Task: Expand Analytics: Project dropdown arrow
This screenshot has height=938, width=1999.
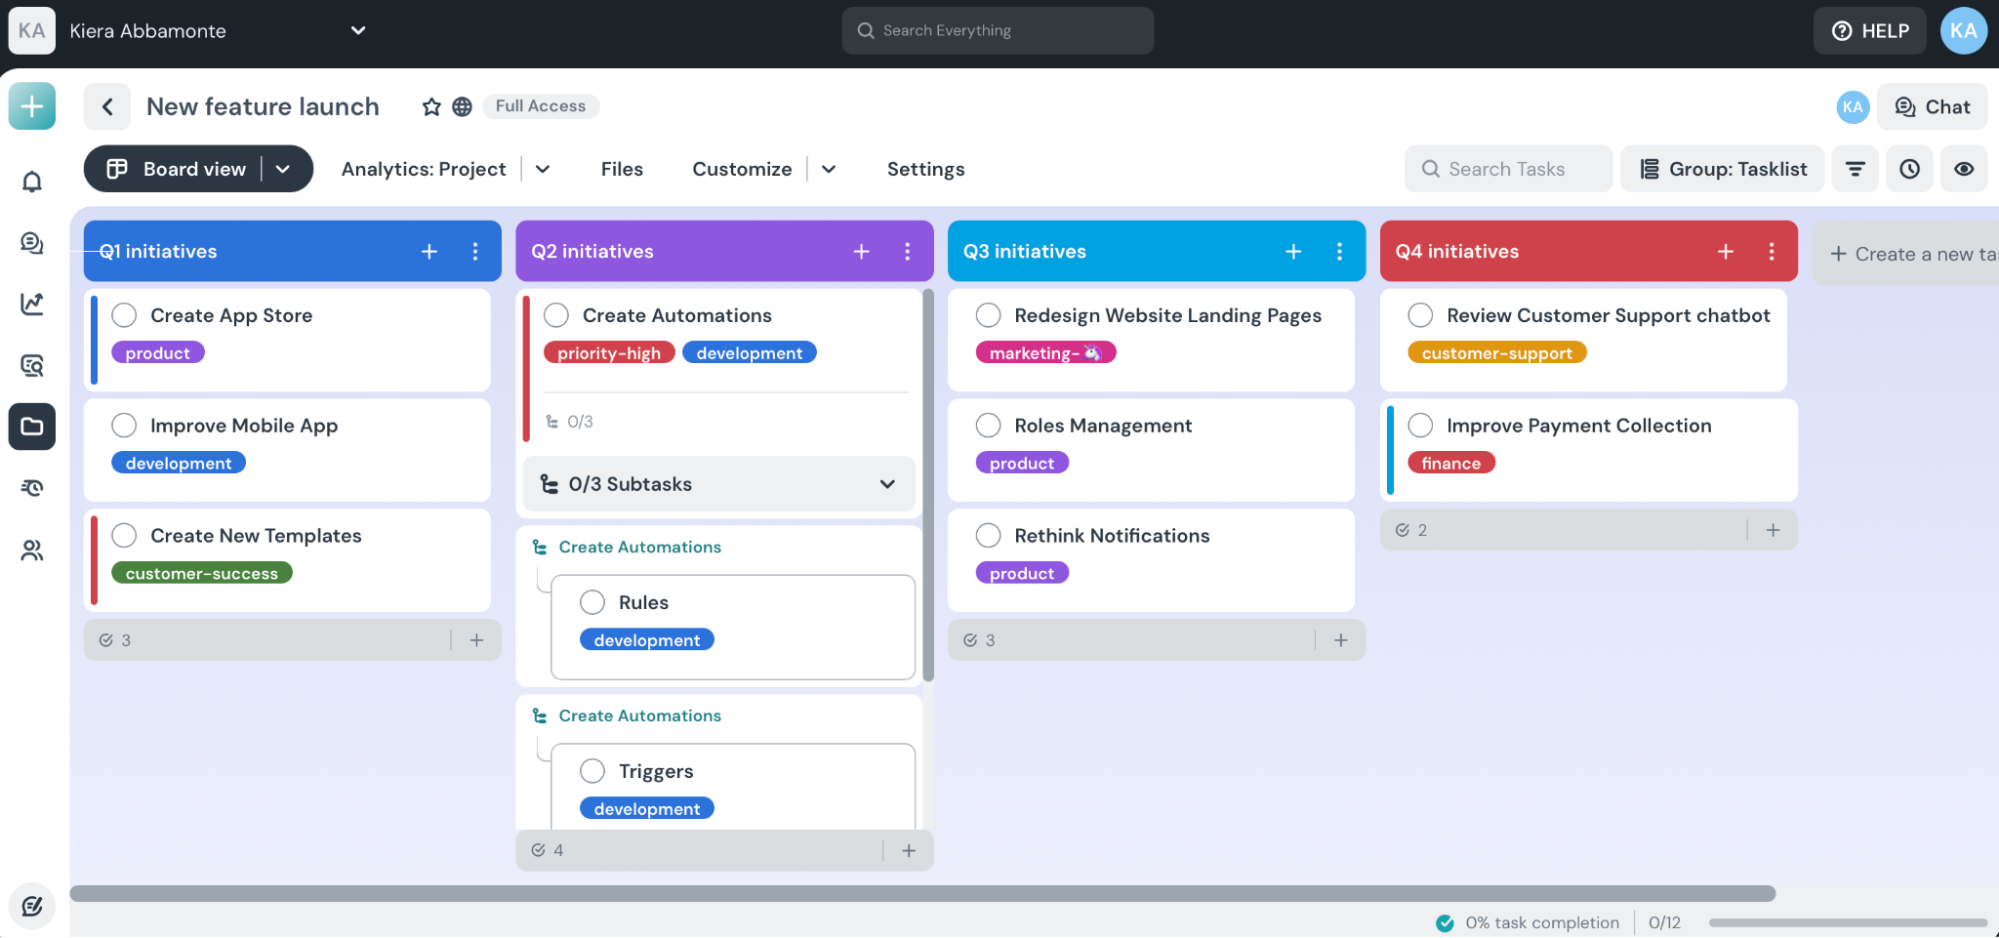Action: [x=543, y=169]
